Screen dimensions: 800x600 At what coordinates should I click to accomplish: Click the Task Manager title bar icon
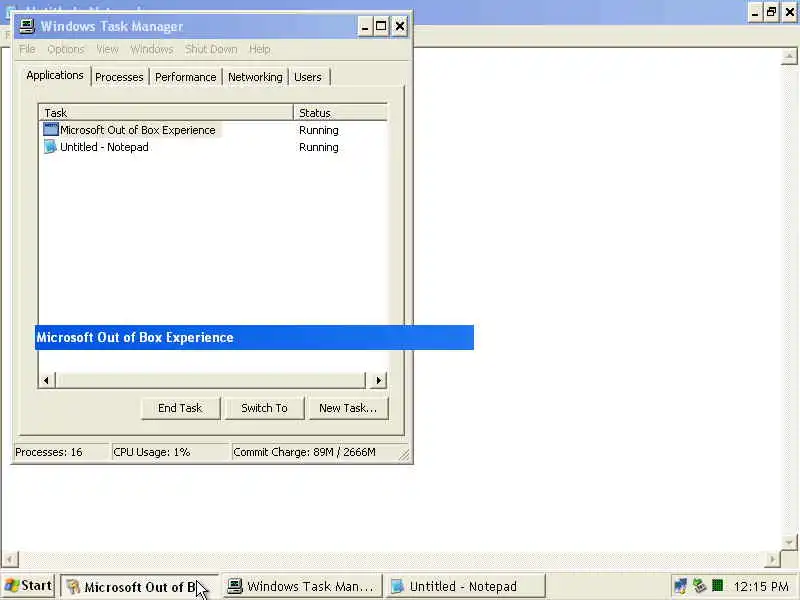(27, 26)
